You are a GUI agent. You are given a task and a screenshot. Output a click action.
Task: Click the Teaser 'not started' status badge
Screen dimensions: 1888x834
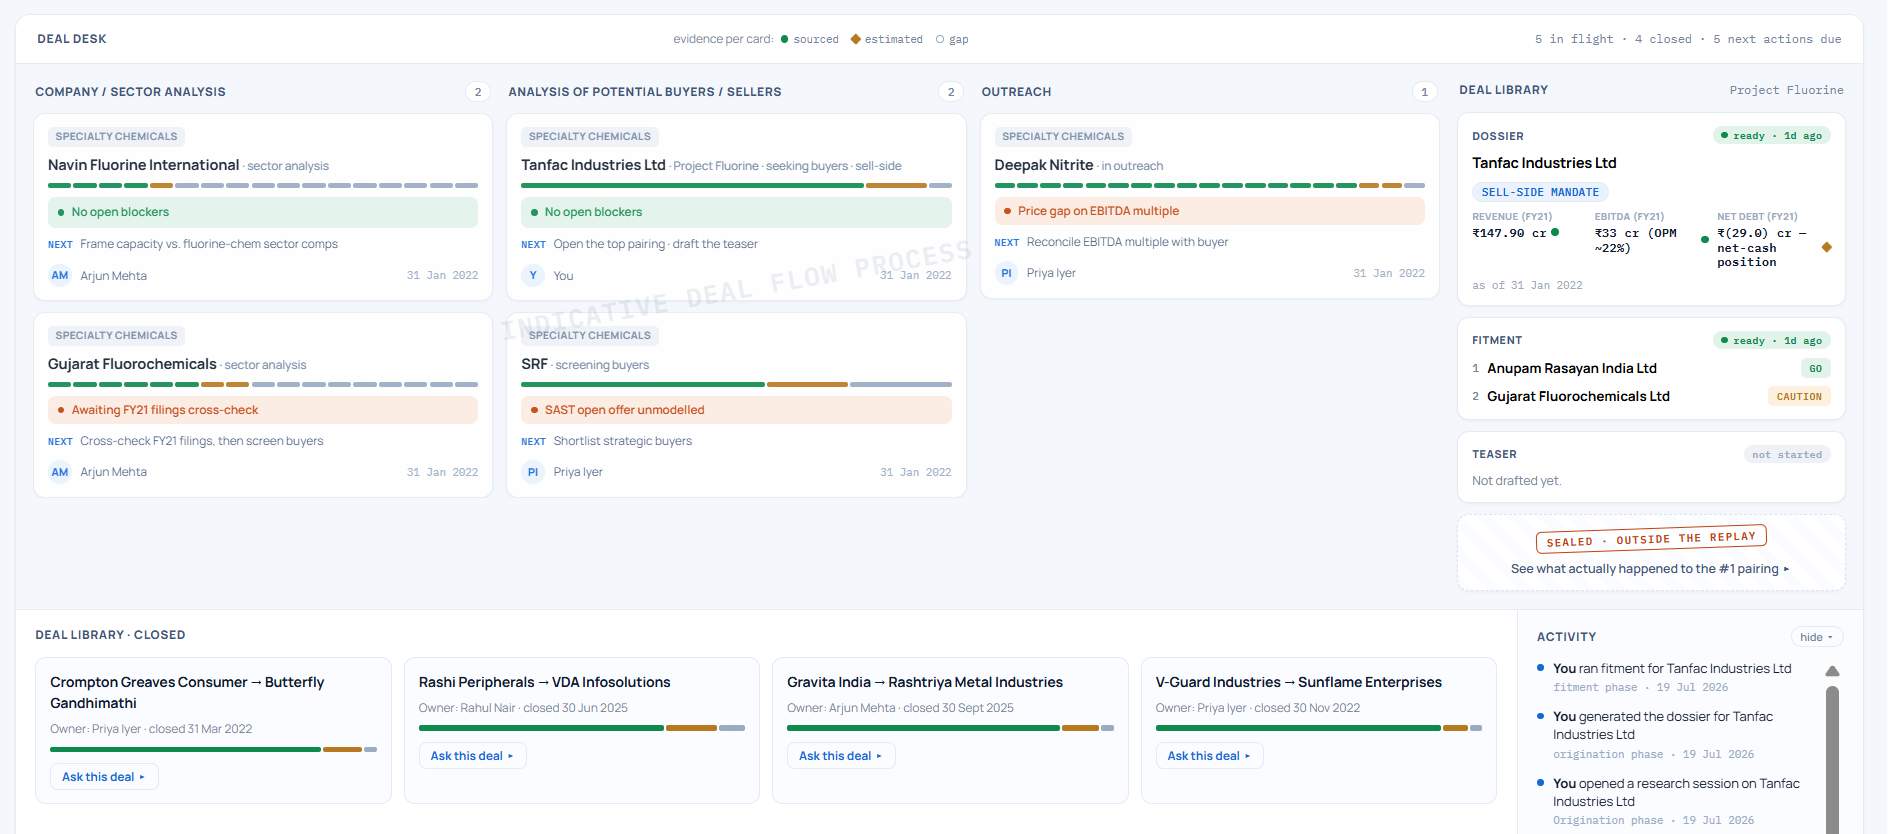coord(1787,455)
